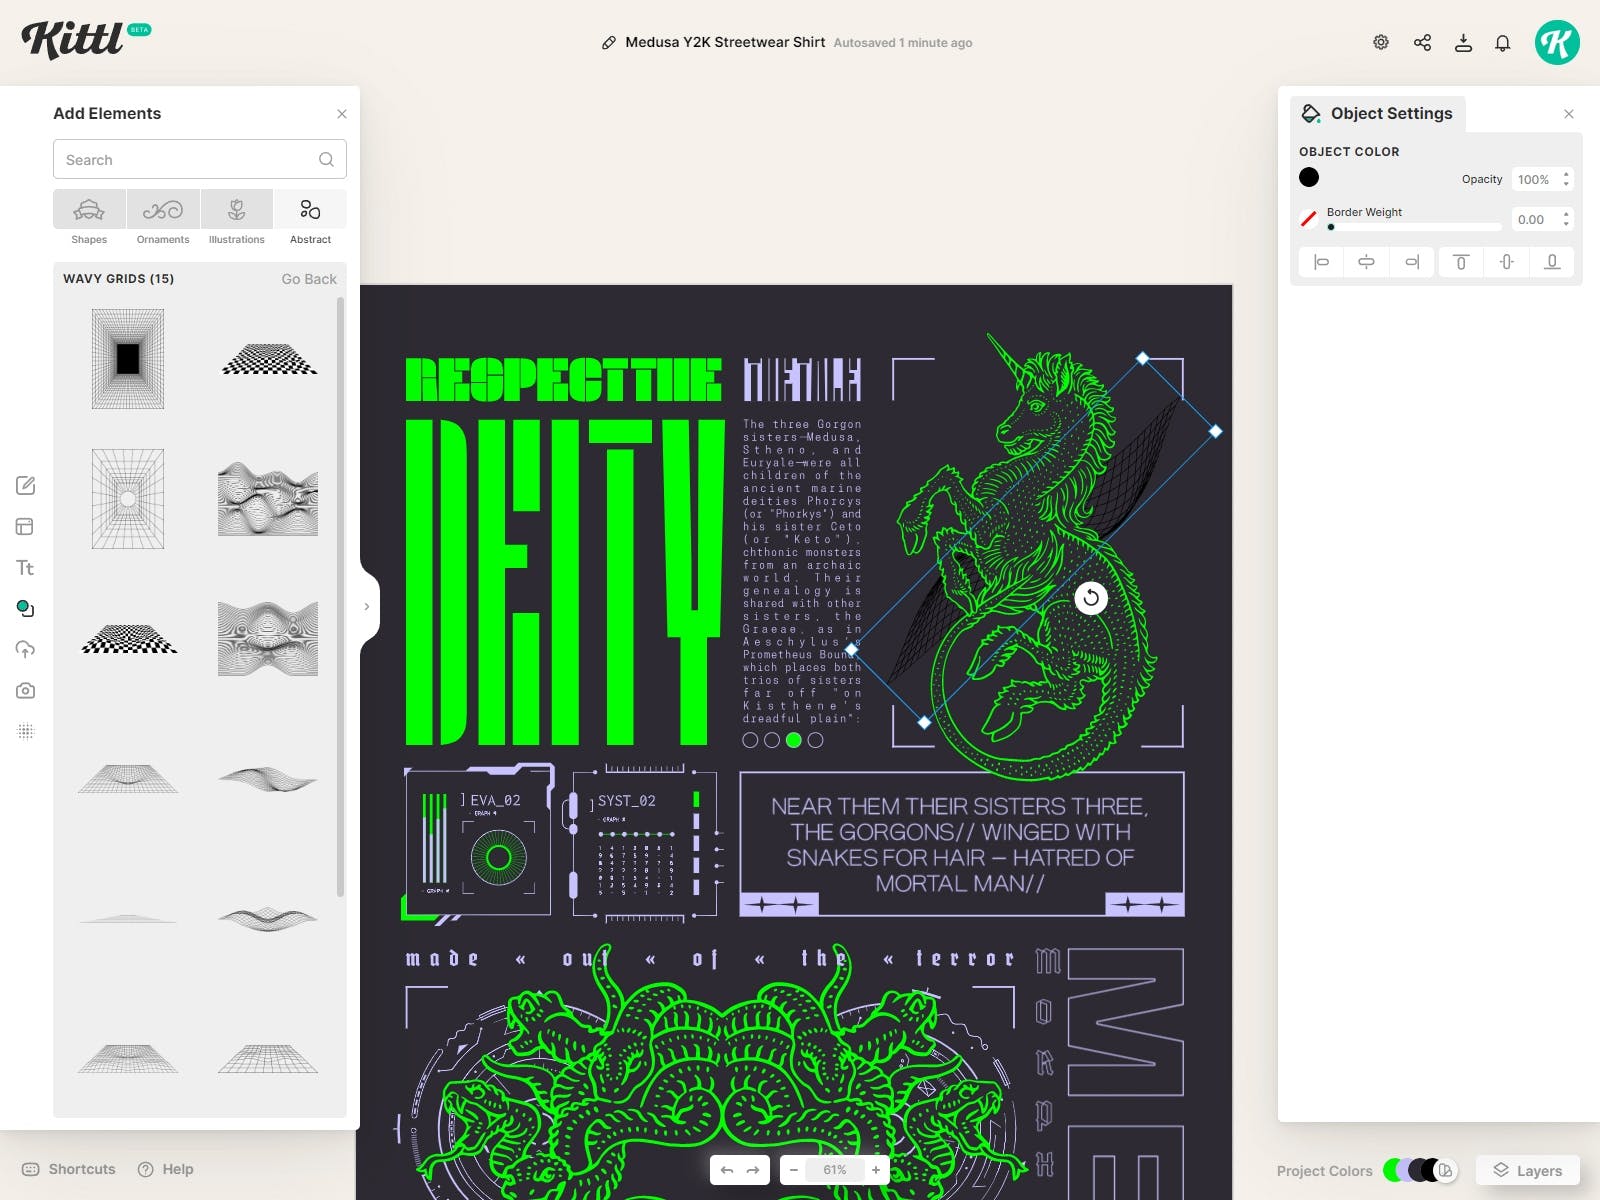Open the user profile avatar
Image resolution: width=1600 pixels, height=1200 pixels.
click(x=1557, y=42)
